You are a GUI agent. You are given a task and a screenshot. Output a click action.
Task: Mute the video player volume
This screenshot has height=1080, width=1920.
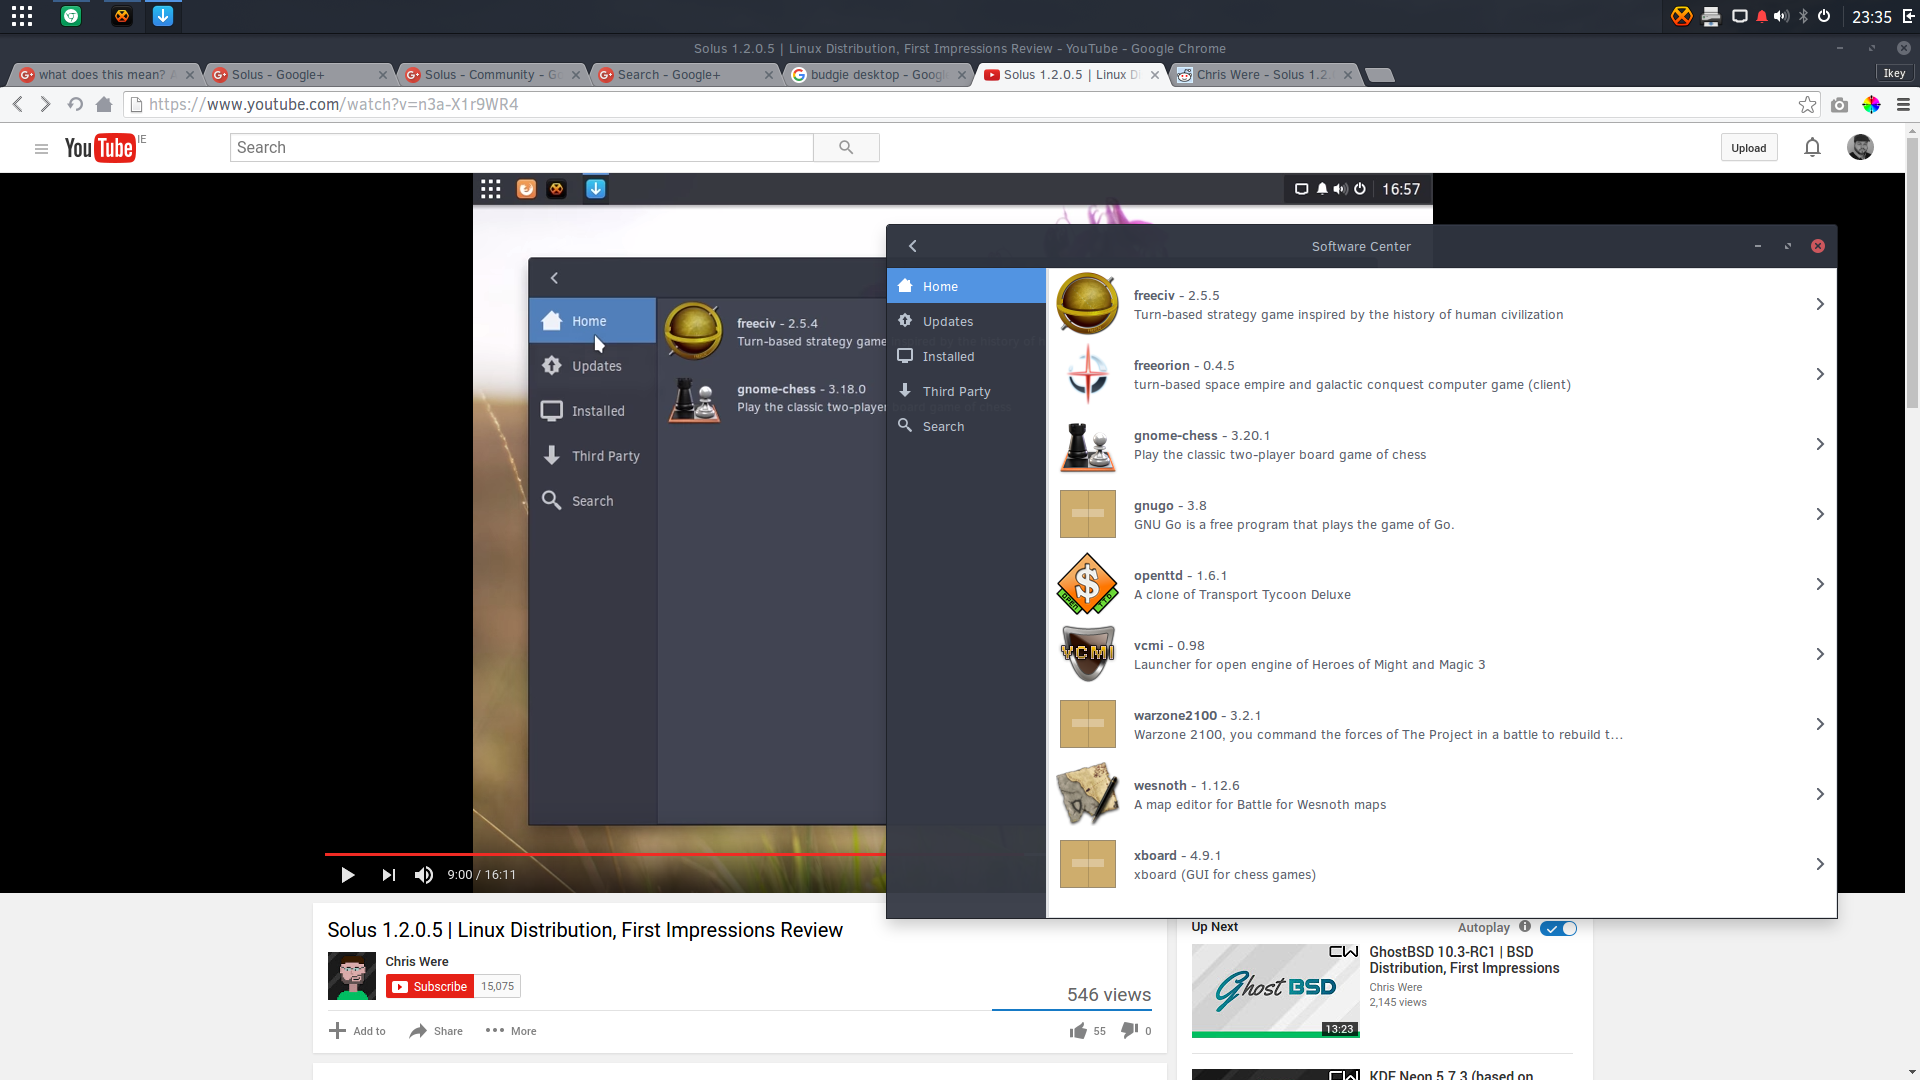(424, 875)
